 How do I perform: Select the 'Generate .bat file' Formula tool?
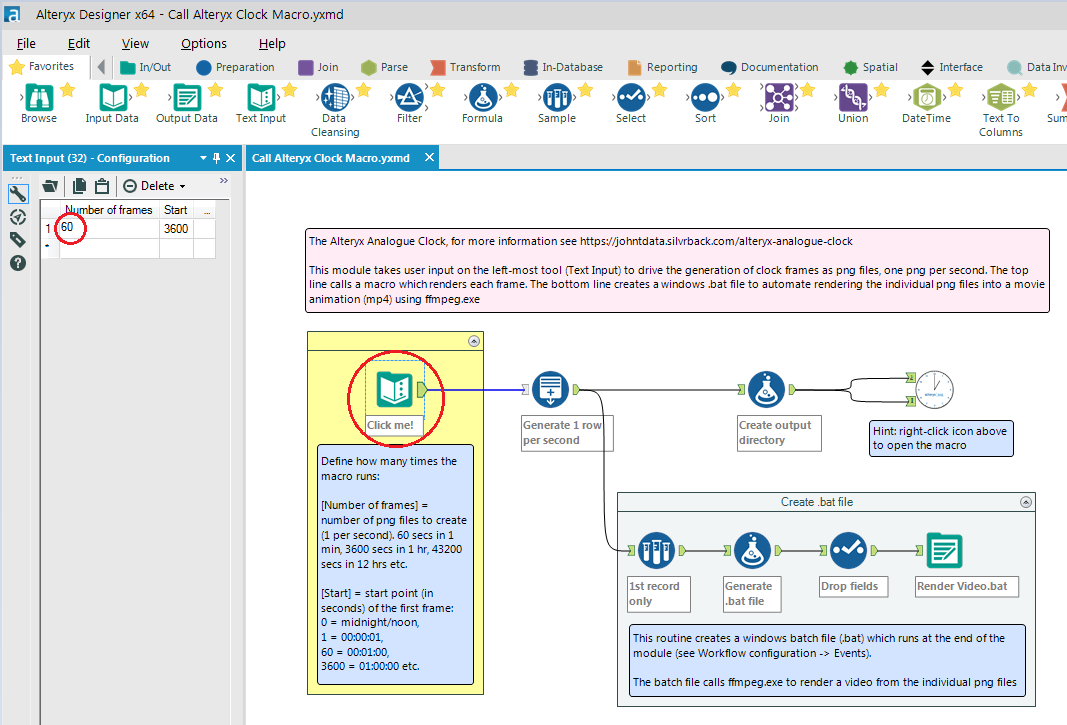tap(752, 551)
